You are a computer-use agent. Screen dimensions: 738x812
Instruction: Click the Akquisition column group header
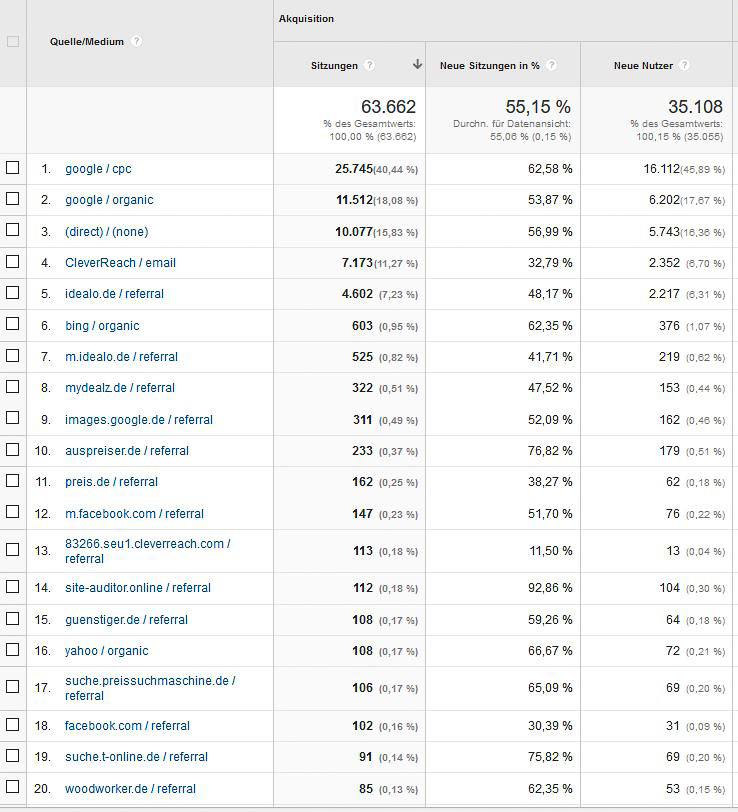(306, 19)
